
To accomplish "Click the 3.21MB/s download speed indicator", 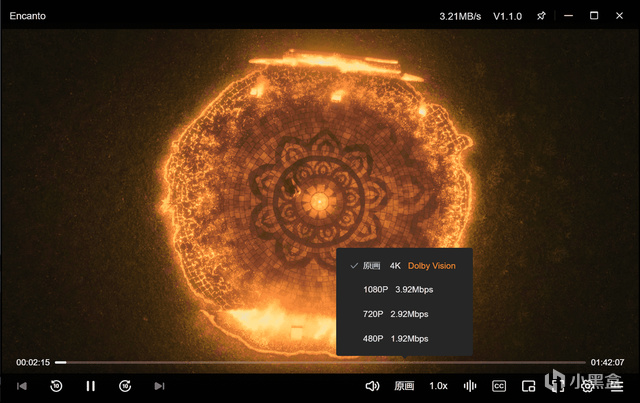I will click(460, 16).
